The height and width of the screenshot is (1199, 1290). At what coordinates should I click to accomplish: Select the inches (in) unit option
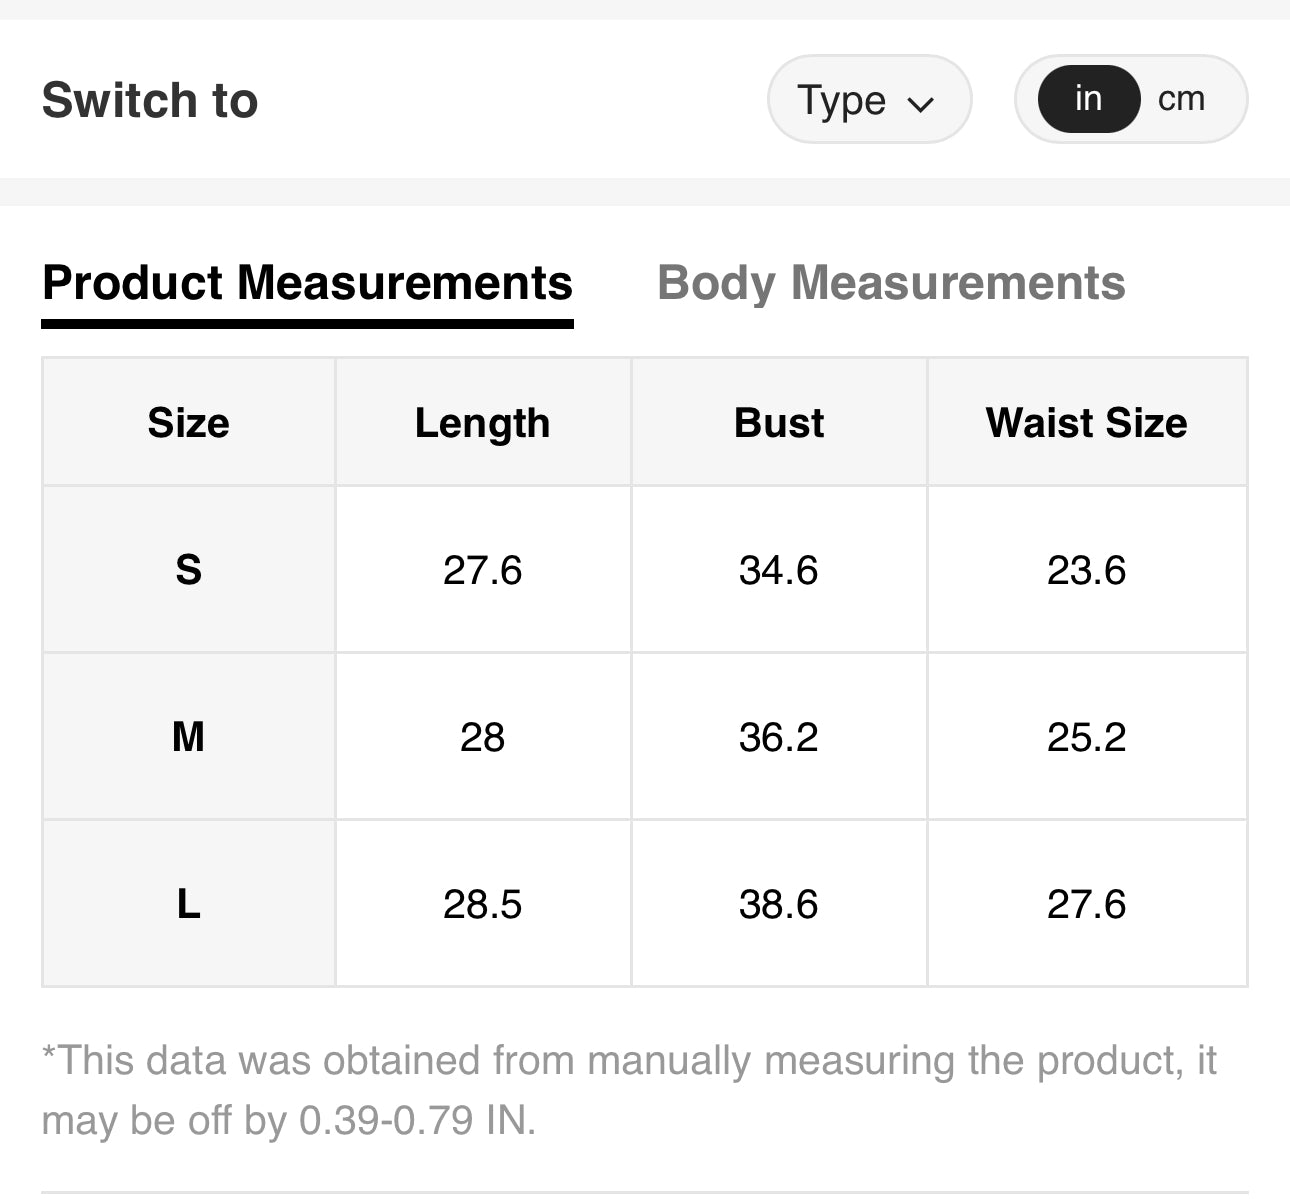[1088, 99]
